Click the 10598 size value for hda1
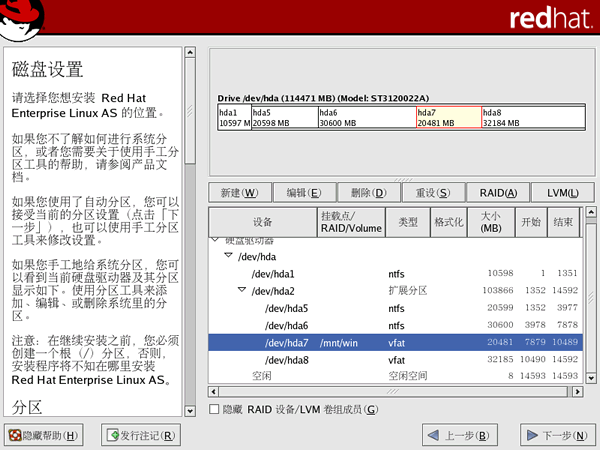600x450 pixels. click(x=500, y=273)
